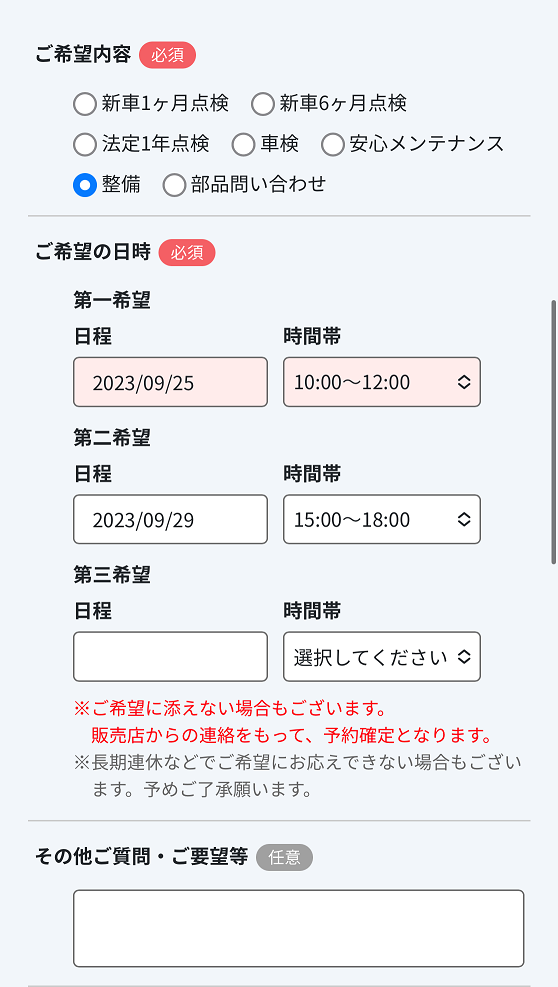Image resolution: width=558 pixels, height=987 pixels.
Task: Select the 新車6ヶ月点検 radio option
Action: coord(263,104)
